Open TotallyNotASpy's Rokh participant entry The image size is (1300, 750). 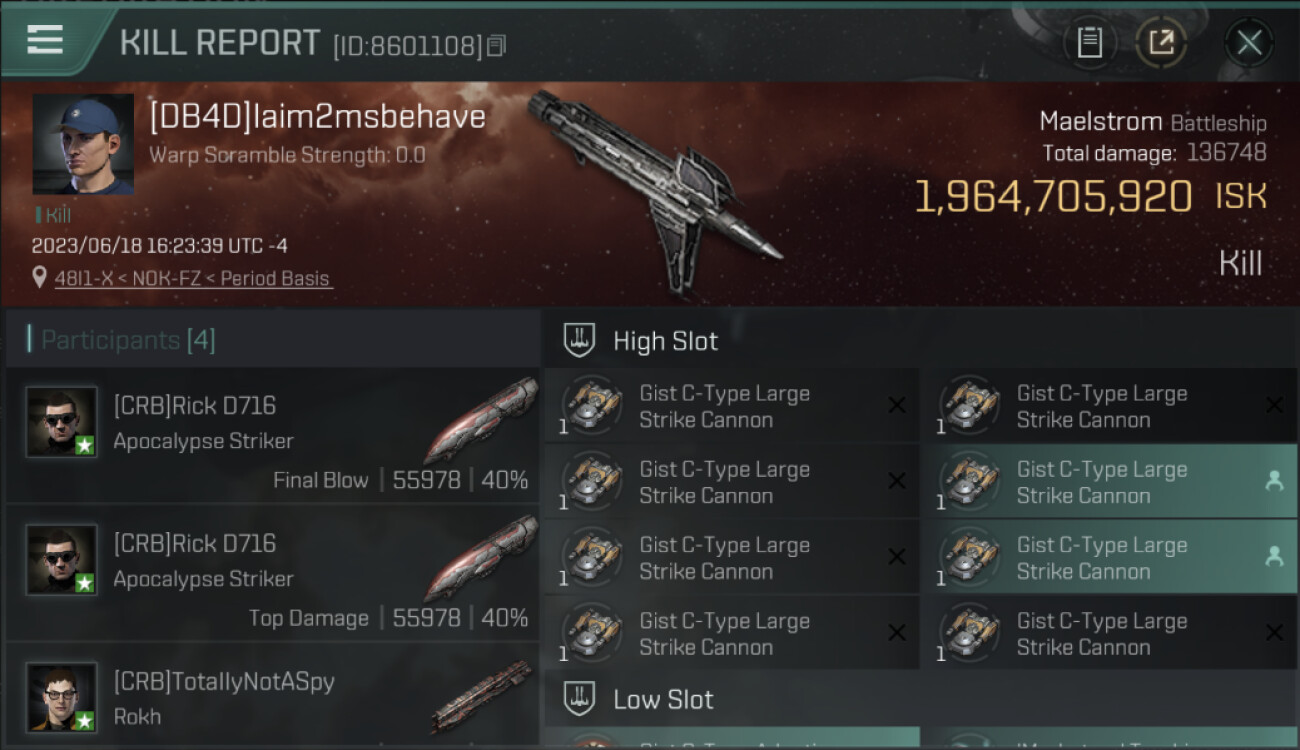(x=272, y=697)
